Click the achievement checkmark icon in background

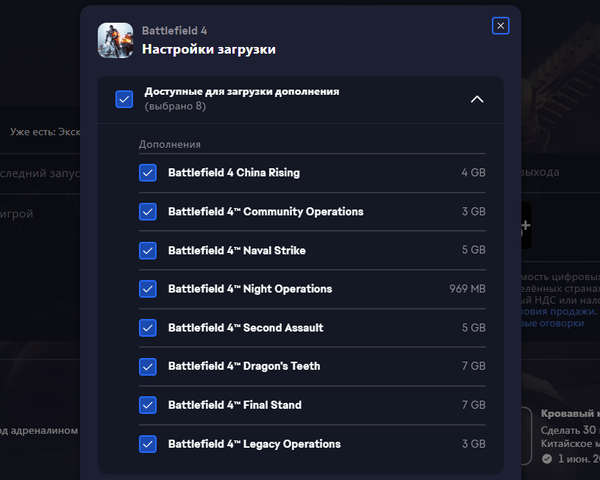pos(547,459)
